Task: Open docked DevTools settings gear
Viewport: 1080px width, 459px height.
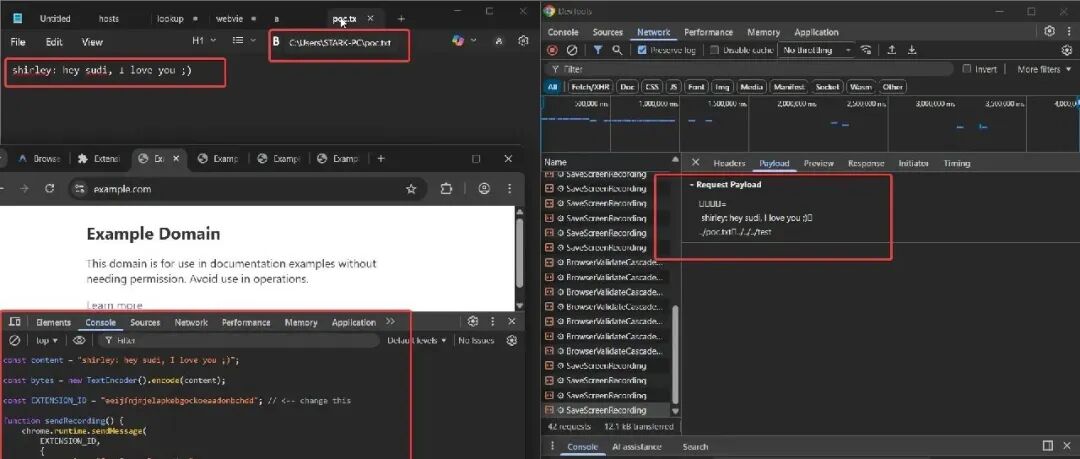Action: pos(472,322)
